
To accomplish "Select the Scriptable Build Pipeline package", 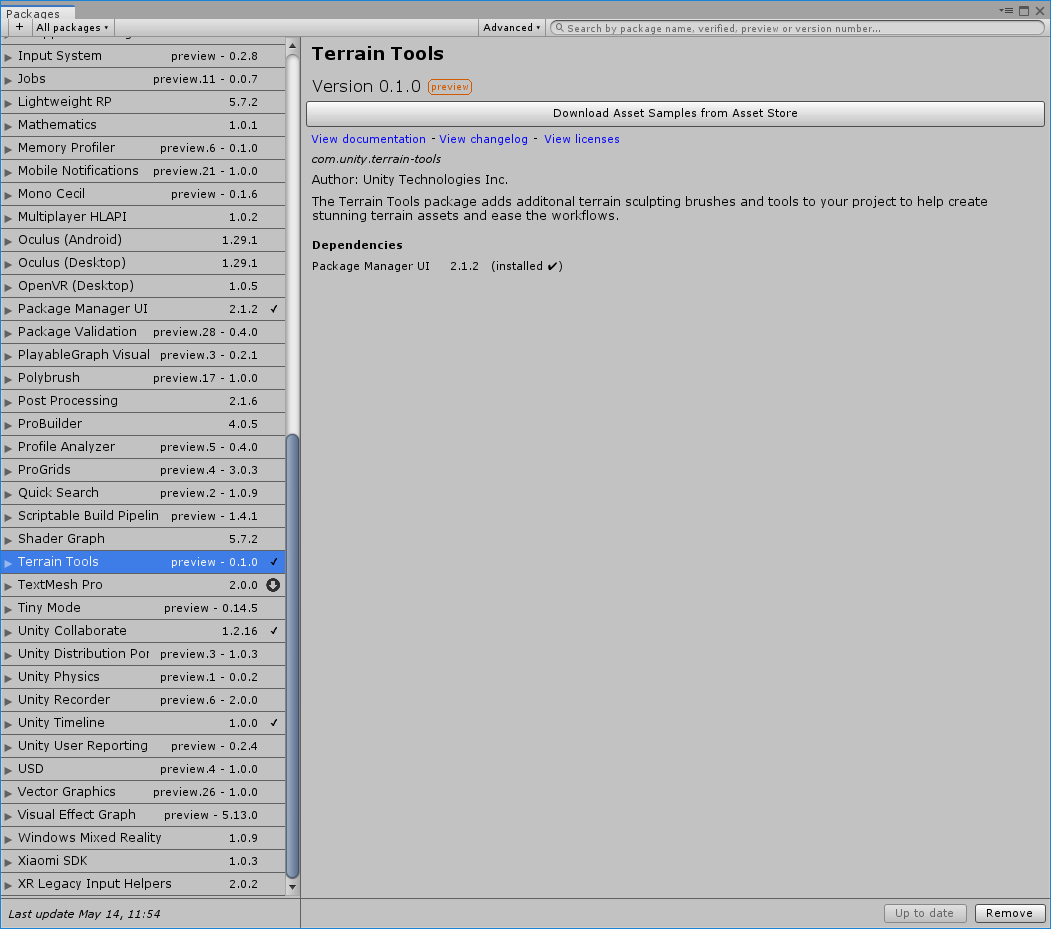I will point(143,516).
